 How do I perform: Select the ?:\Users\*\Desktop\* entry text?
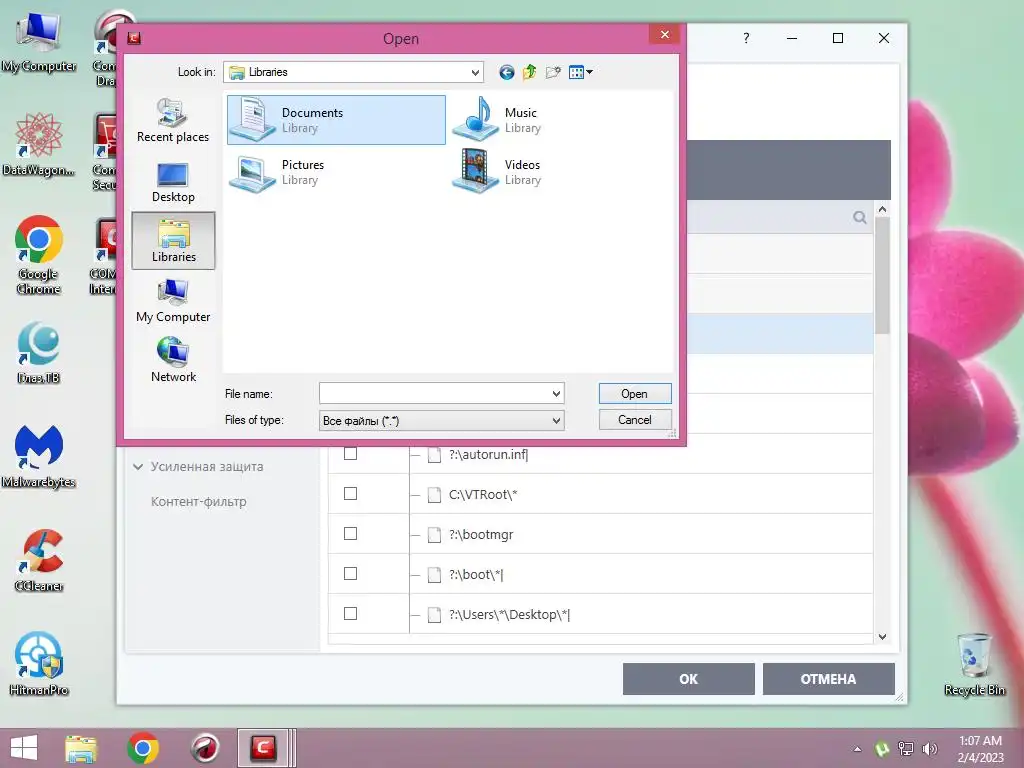[509, 615]
